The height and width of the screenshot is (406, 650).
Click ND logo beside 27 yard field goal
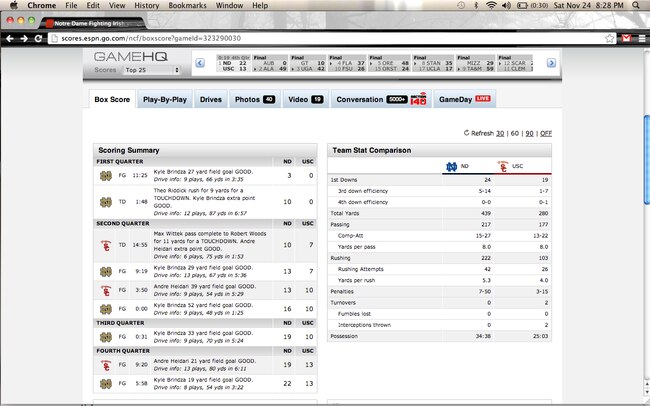pyautogui.click(x=106, y=176)
